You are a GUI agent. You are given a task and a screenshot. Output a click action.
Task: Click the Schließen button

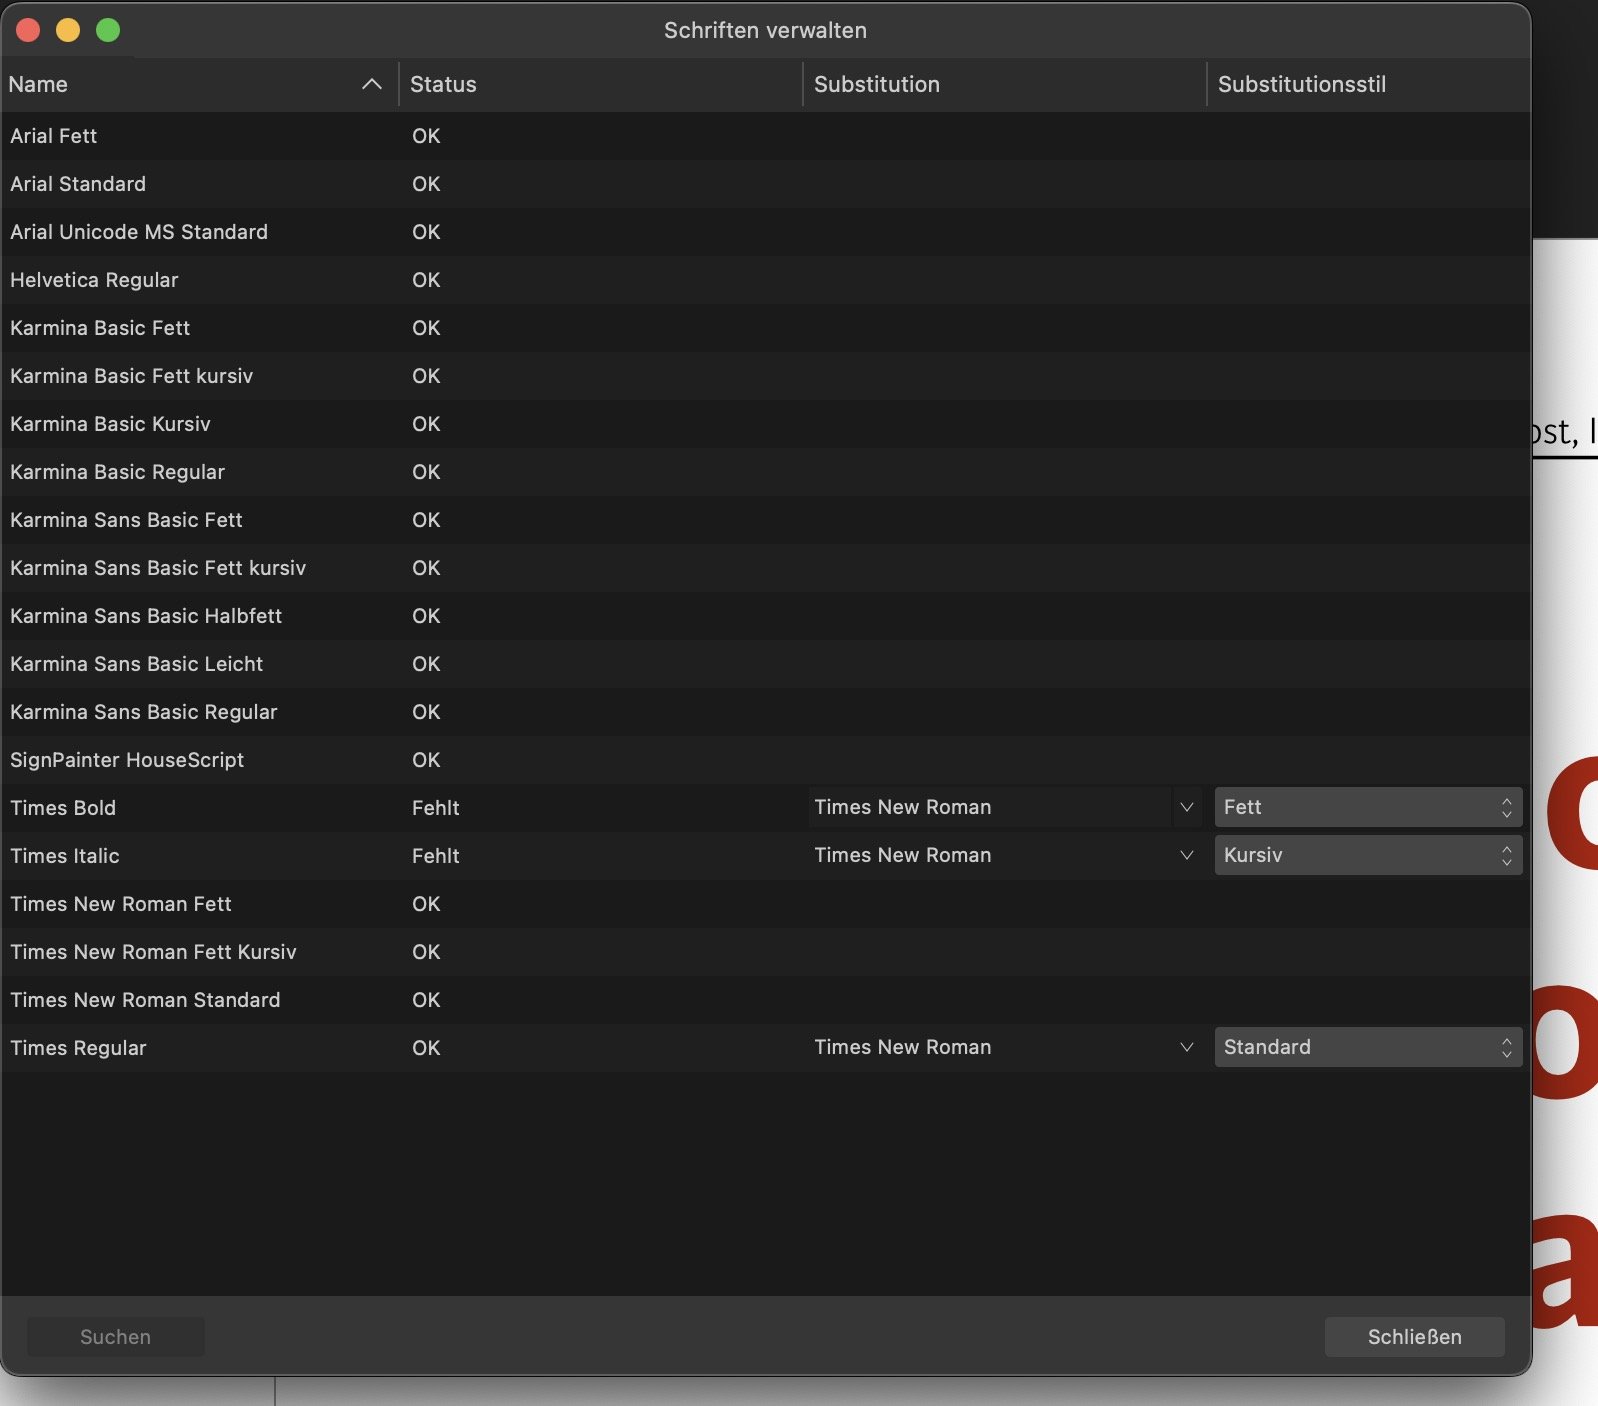1414,1337
